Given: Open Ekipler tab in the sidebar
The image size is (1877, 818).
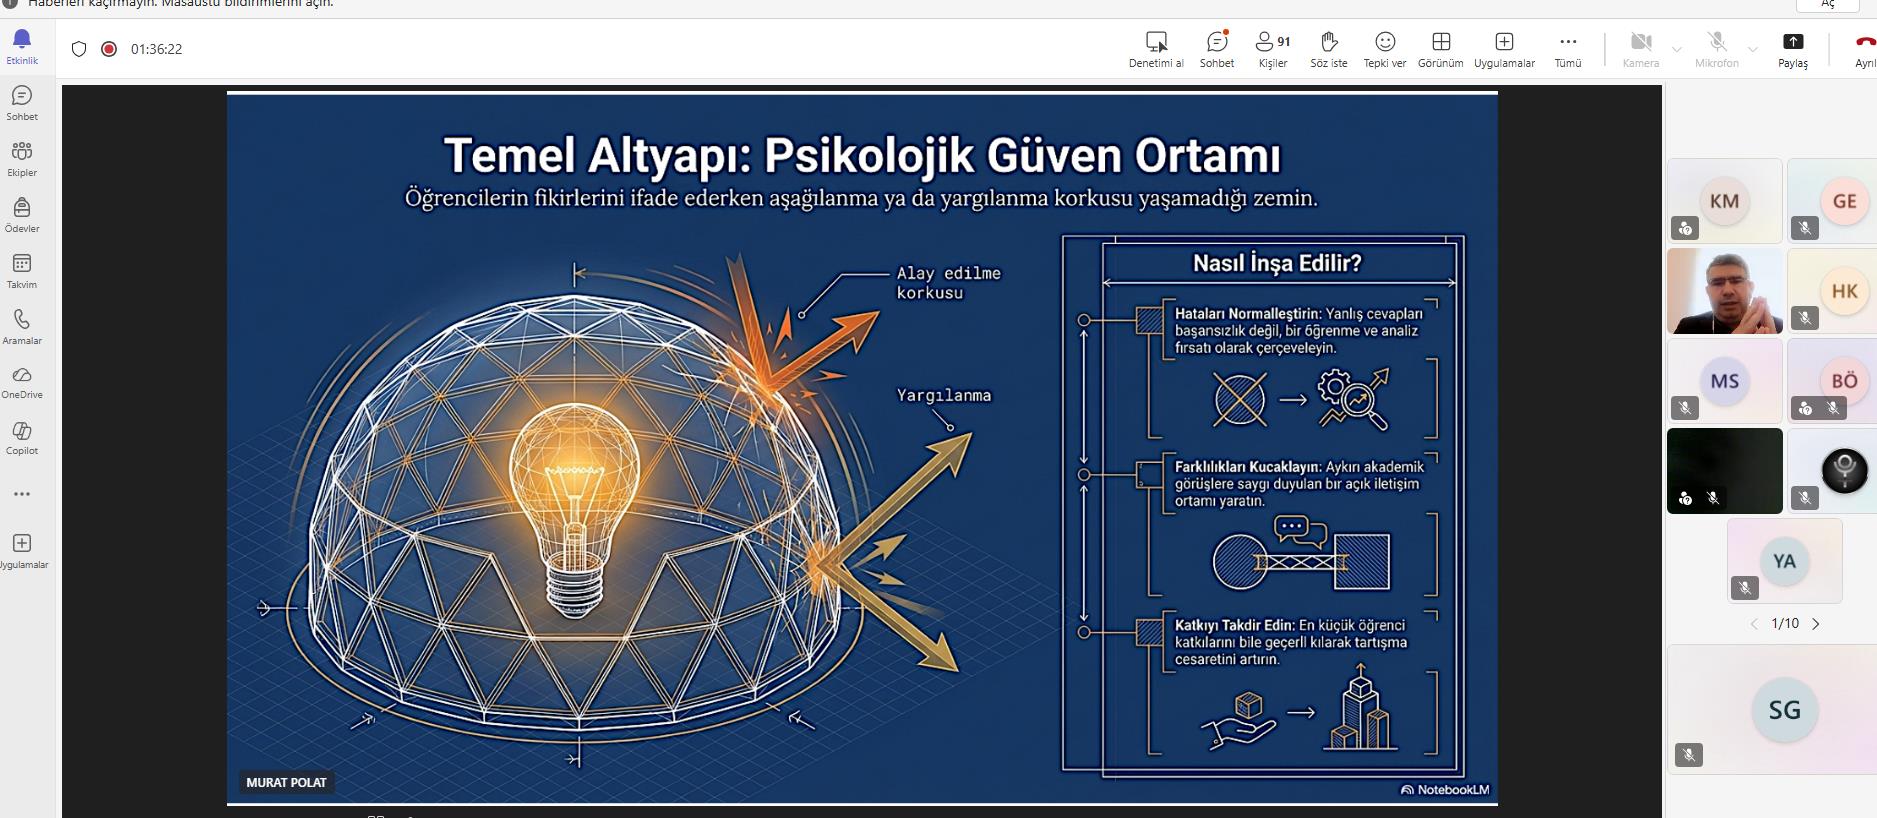Looking at the screenshot, I should [22, 158].
